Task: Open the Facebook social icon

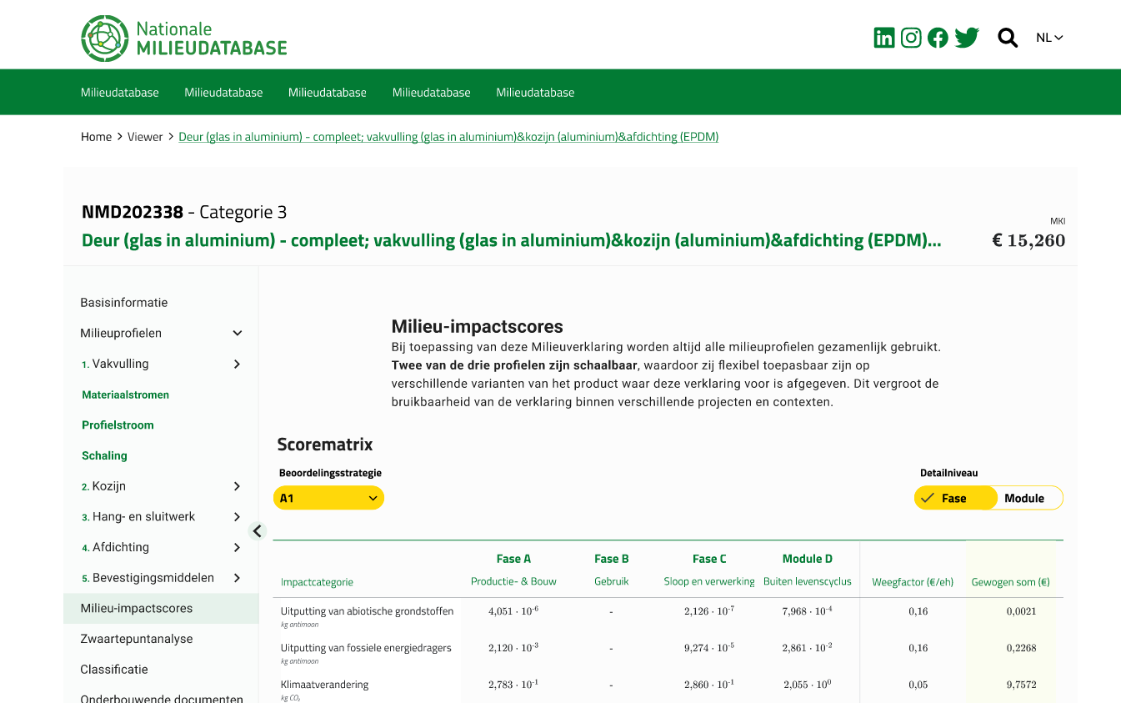Action: tap(938, 38)
